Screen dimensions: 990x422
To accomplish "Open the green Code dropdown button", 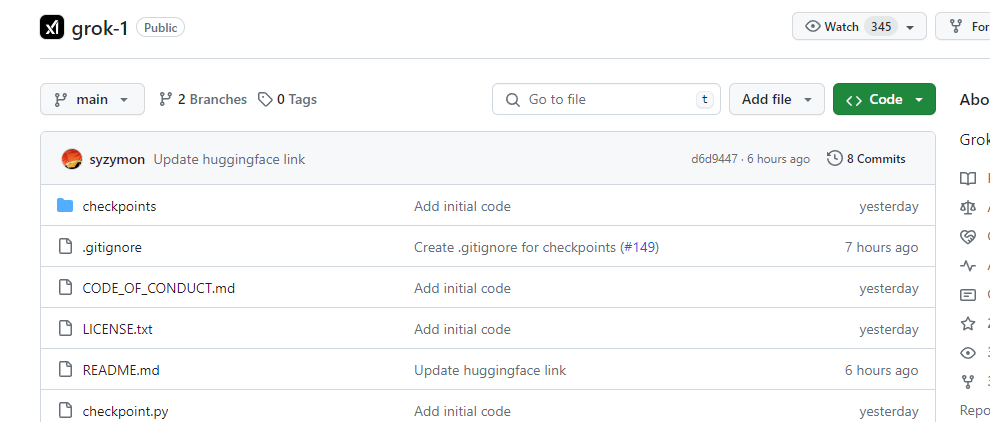I will (x=884, y=99).
